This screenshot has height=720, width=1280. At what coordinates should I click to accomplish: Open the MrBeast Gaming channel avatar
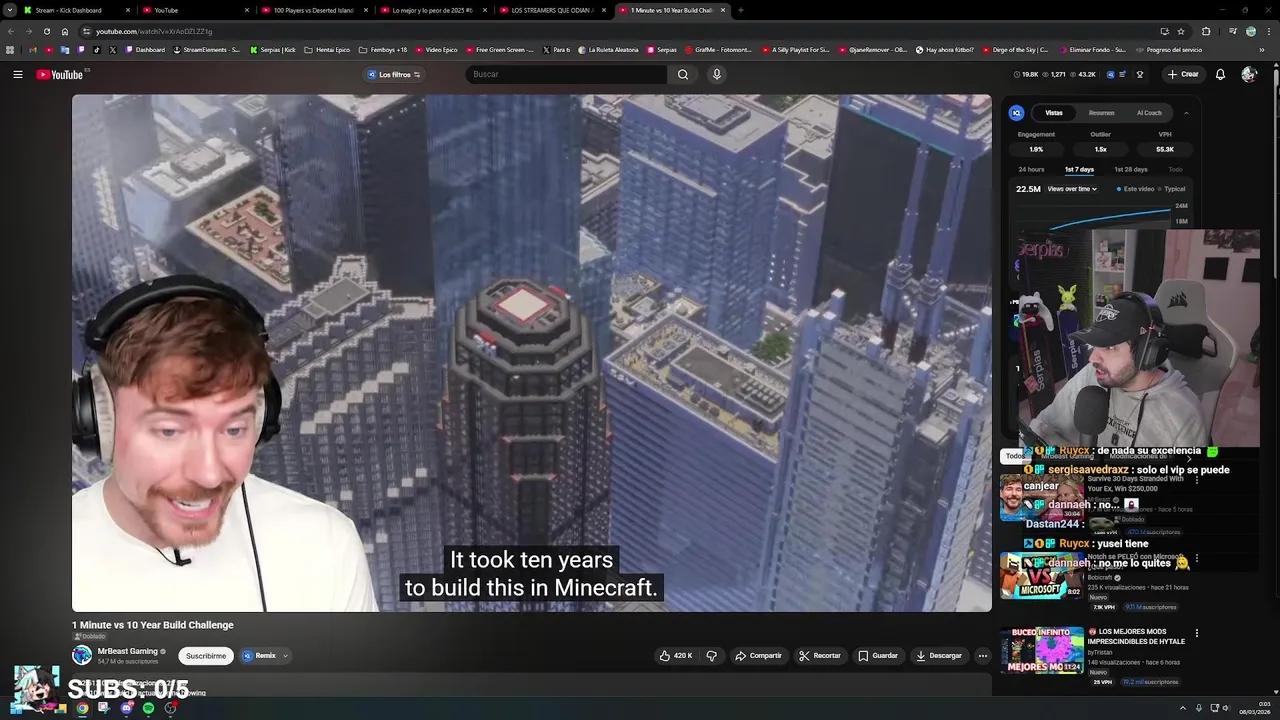click(82, 655)
